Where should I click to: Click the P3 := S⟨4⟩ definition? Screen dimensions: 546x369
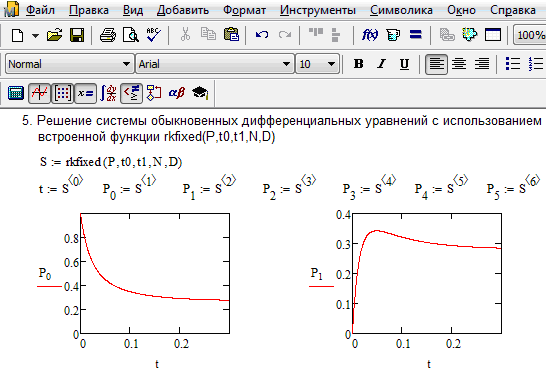click(369, 187)
